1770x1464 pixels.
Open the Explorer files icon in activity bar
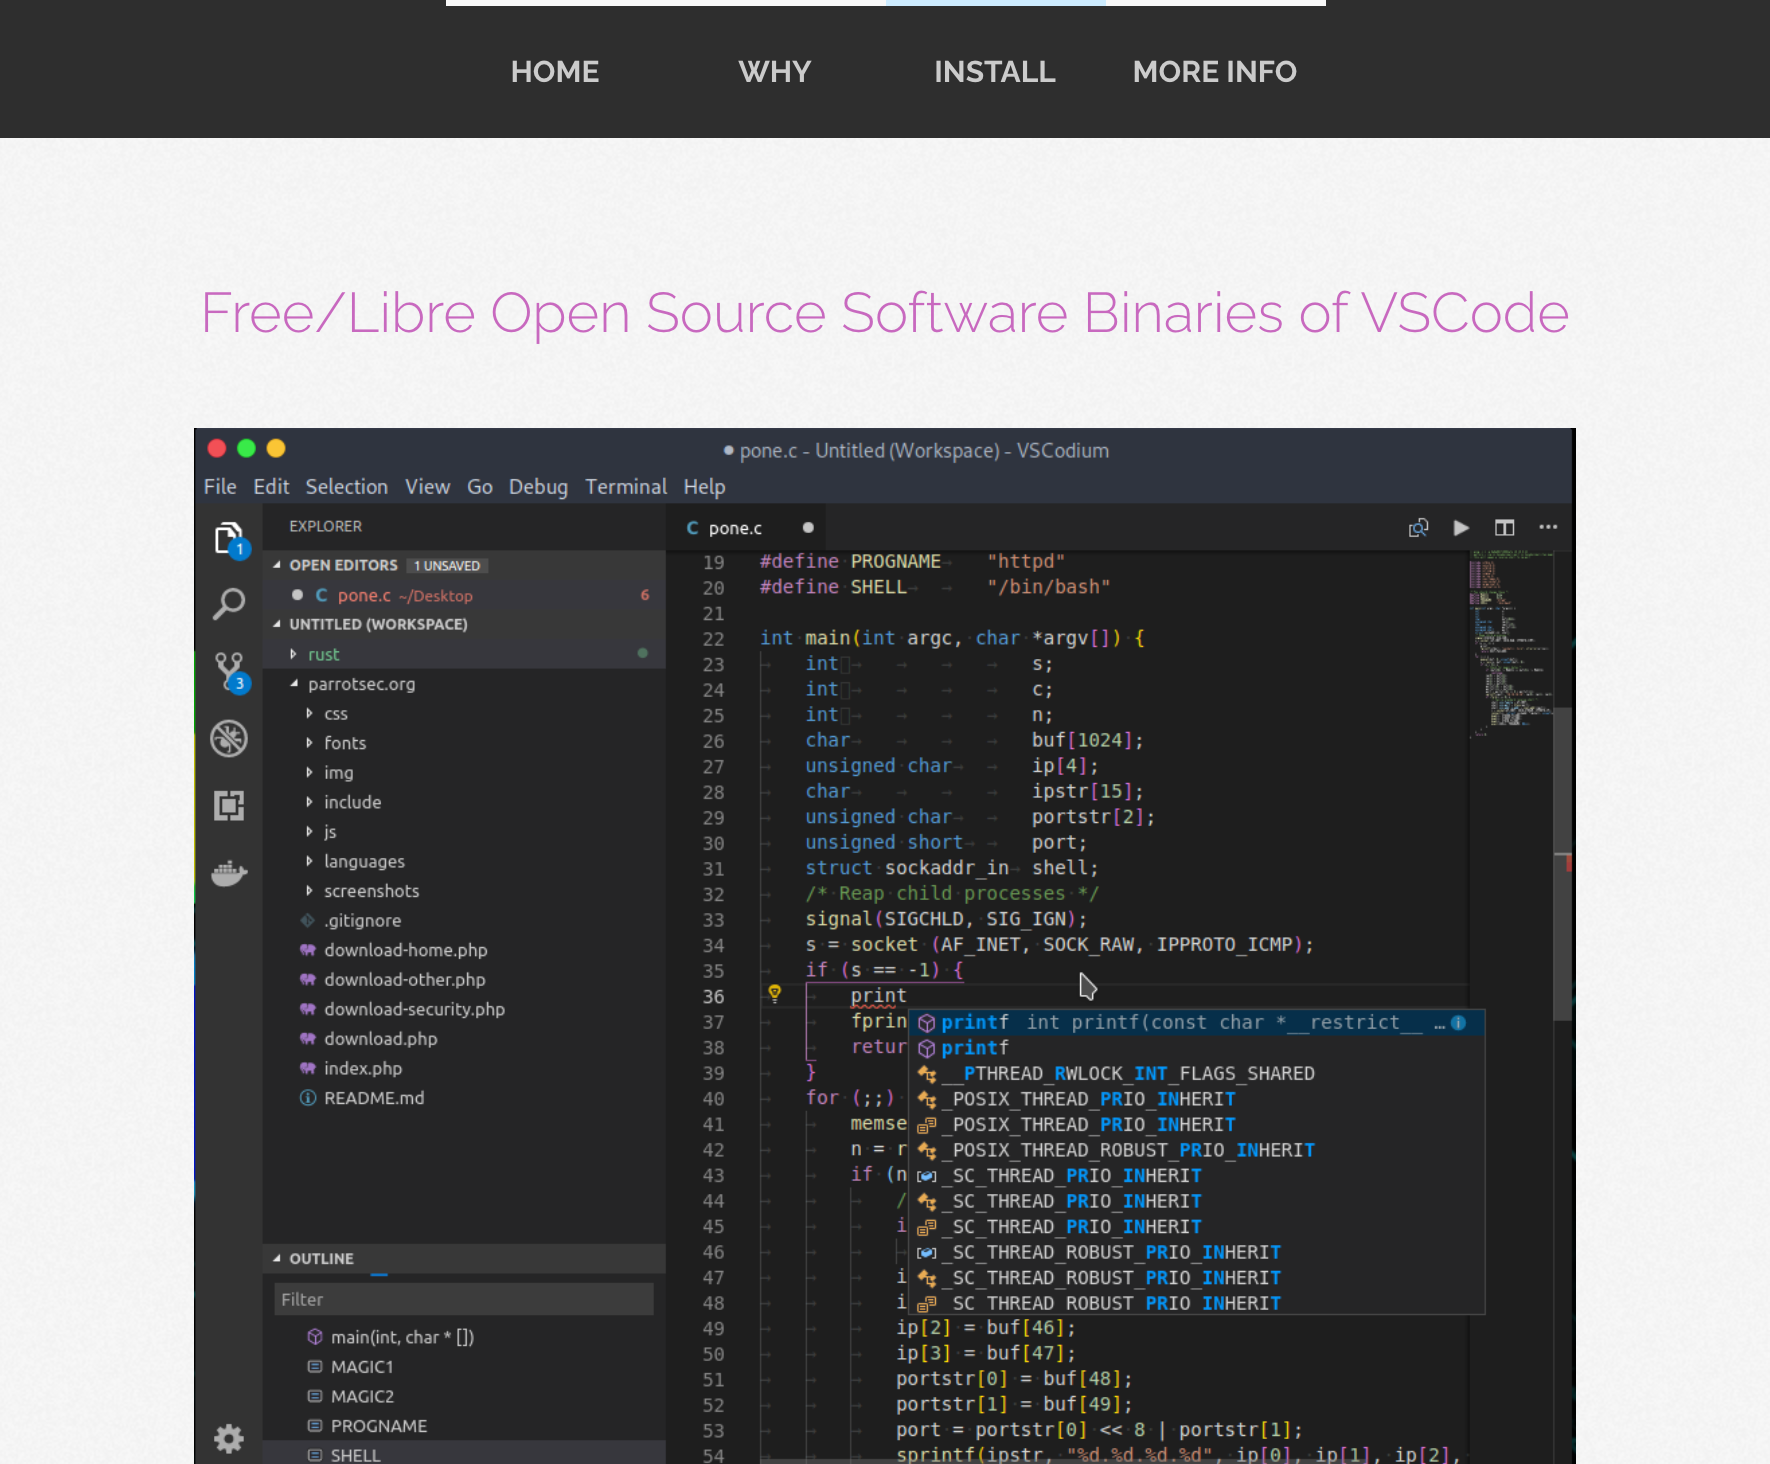[x=230, y=539]
